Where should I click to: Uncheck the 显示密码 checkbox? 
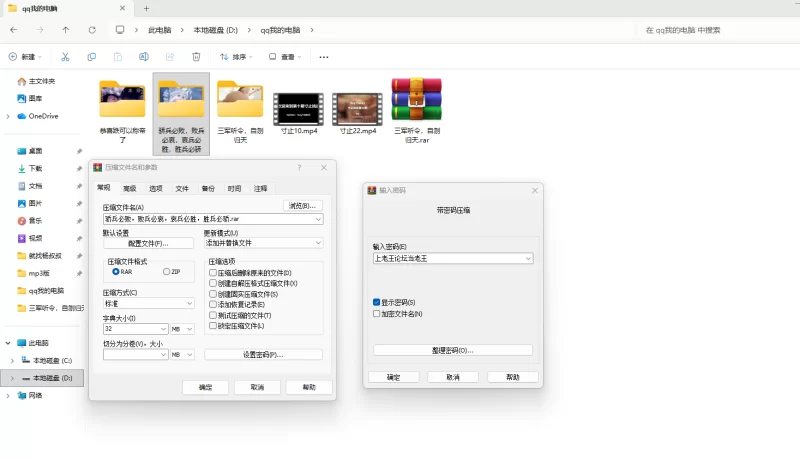pyautogui.click(x=377, y=302)
